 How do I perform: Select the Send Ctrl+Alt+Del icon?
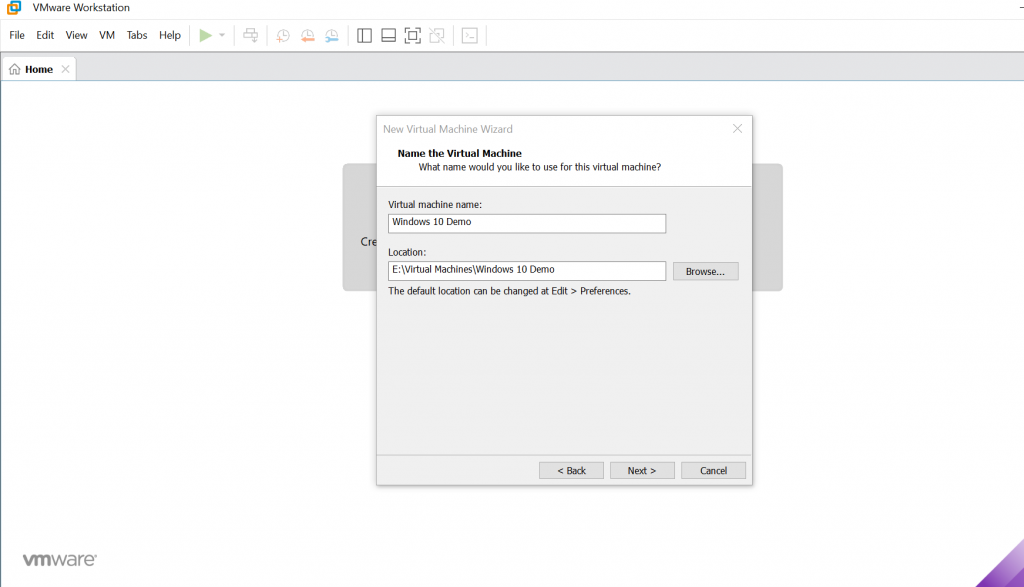(x=250, y=35)
